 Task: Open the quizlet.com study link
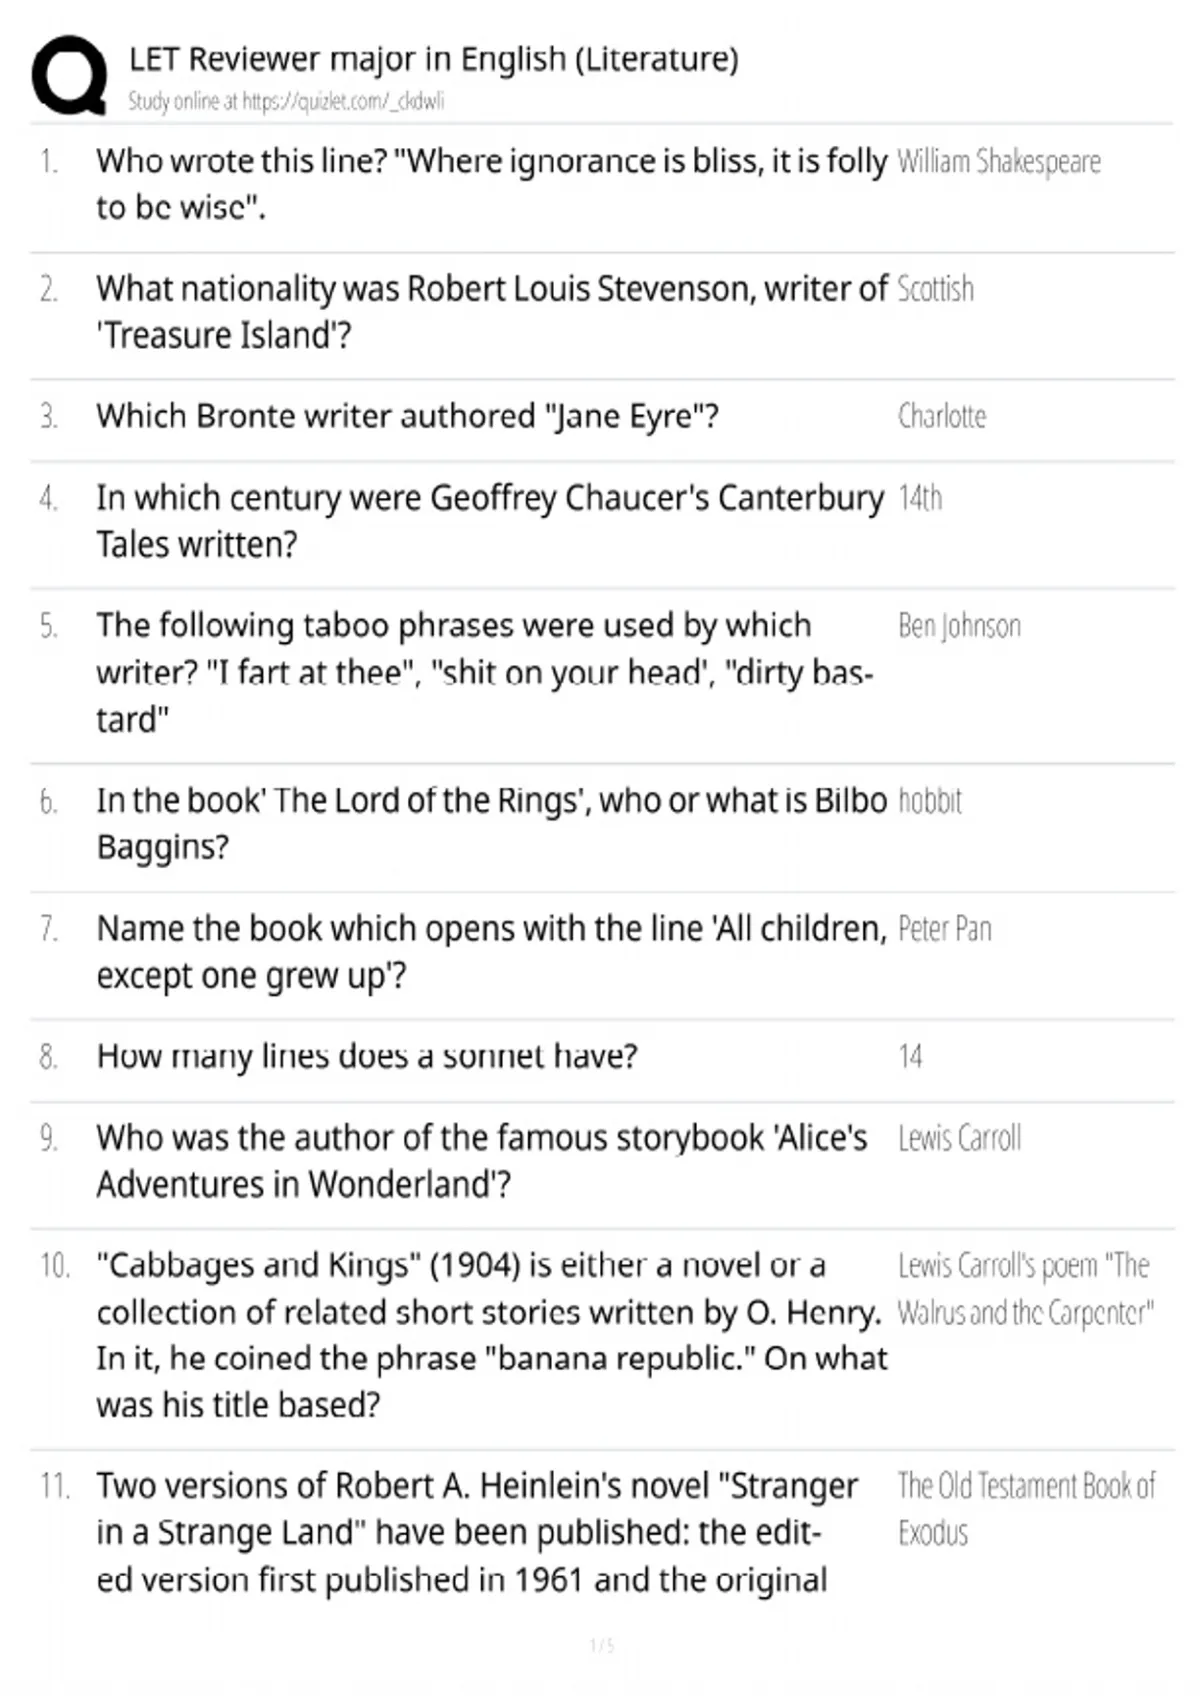pyautogui.click(x=343, y=101)
